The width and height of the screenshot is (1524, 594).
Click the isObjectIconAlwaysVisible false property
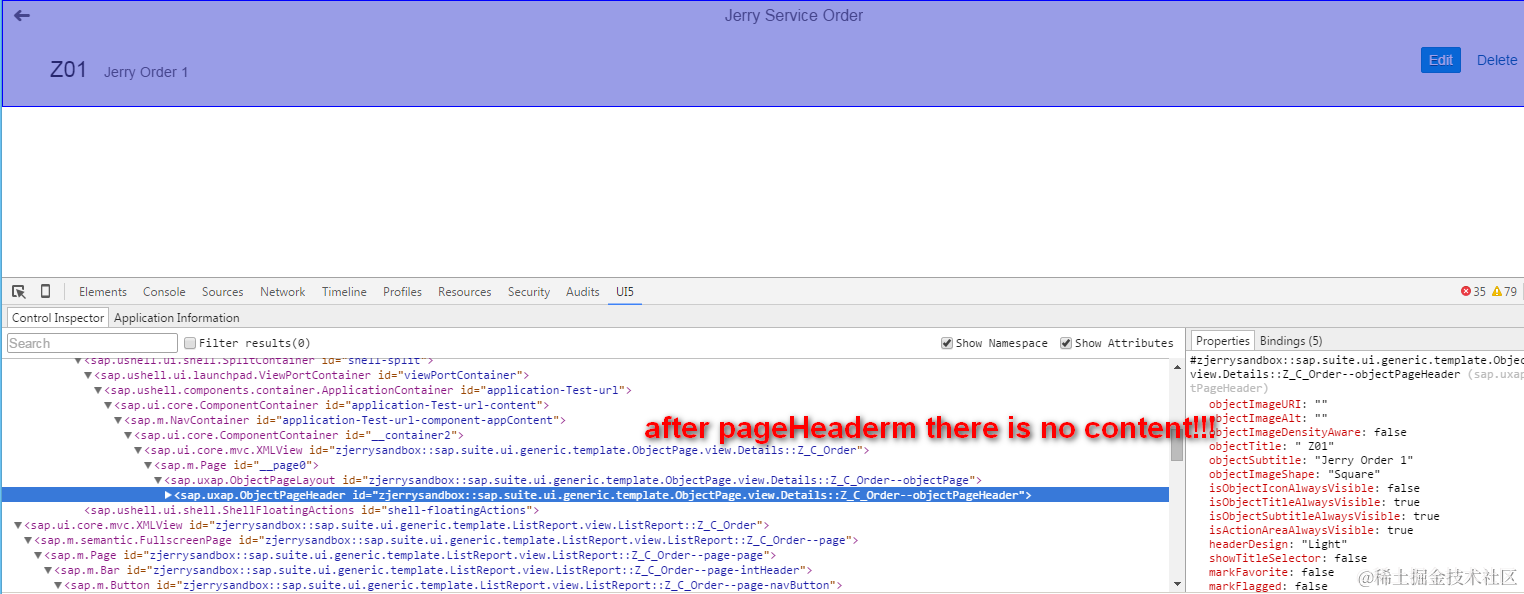click(1314, 488)
